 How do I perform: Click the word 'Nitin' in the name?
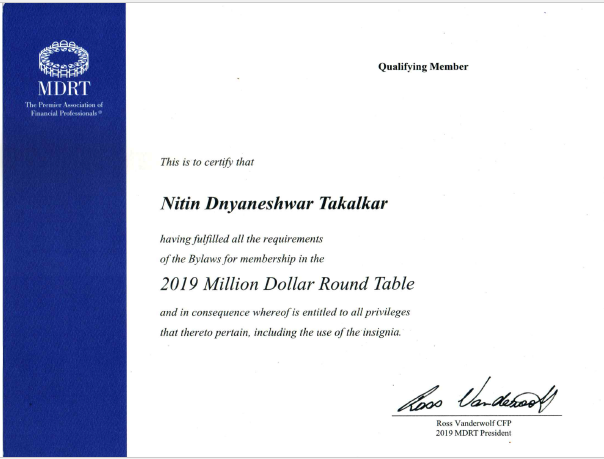181,203
